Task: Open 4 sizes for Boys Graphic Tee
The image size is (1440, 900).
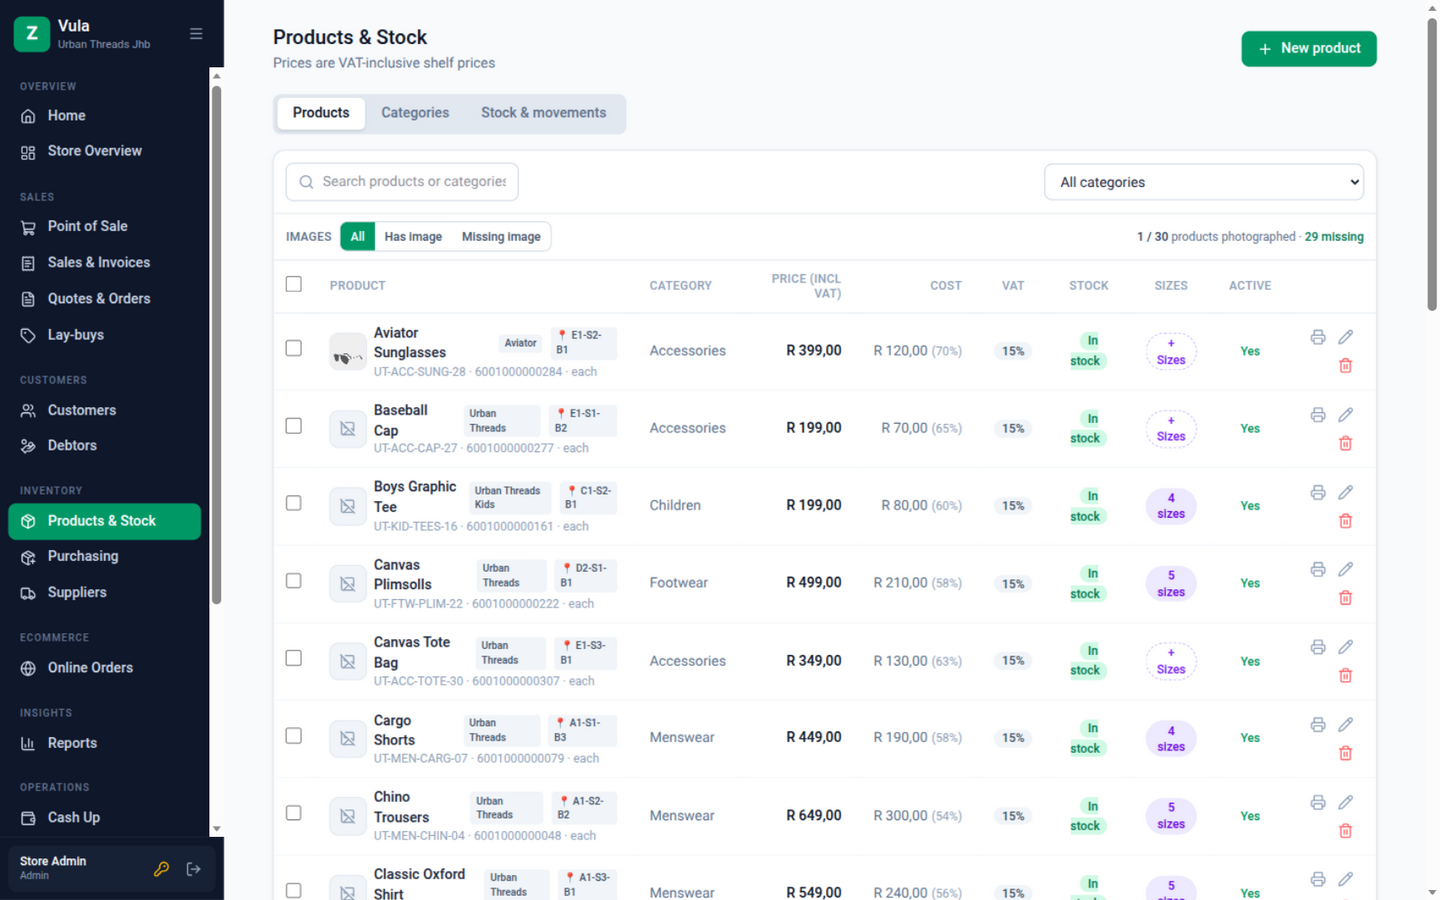Action: pyautogui.click(x=1171, y=506)
